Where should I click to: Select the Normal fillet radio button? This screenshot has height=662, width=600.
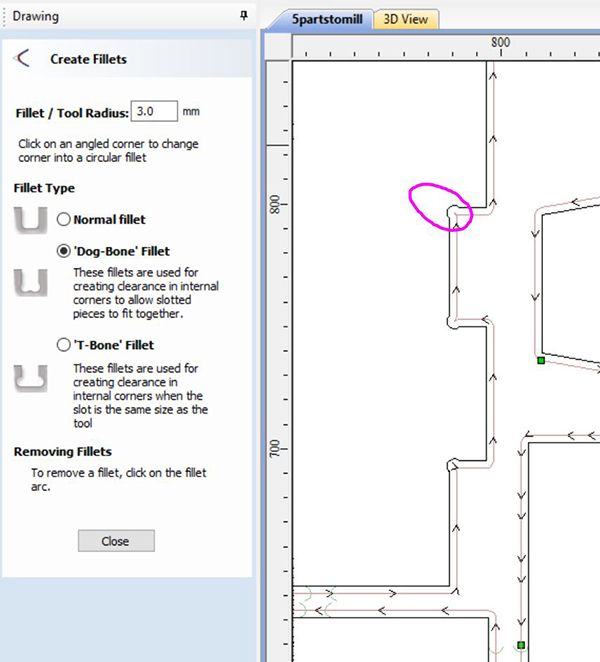(63, 220)
